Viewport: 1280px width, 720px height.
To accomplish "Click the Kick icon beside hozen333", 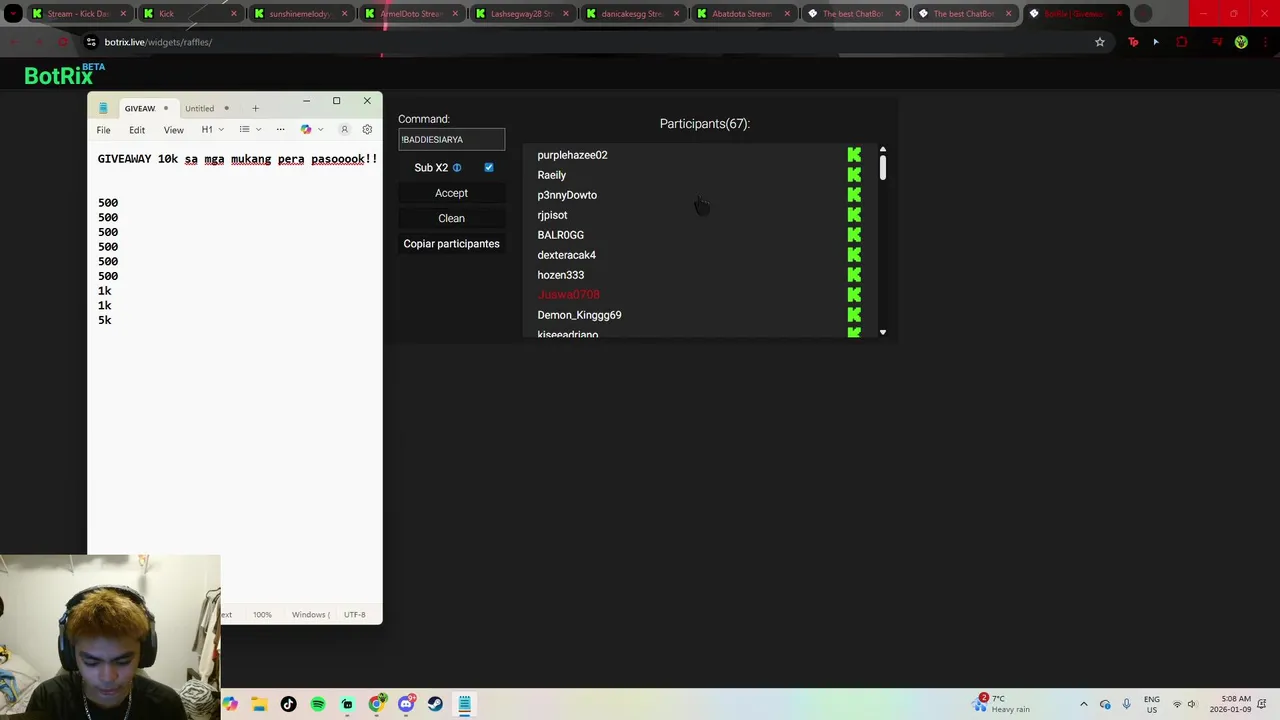I will pos(854,275).
